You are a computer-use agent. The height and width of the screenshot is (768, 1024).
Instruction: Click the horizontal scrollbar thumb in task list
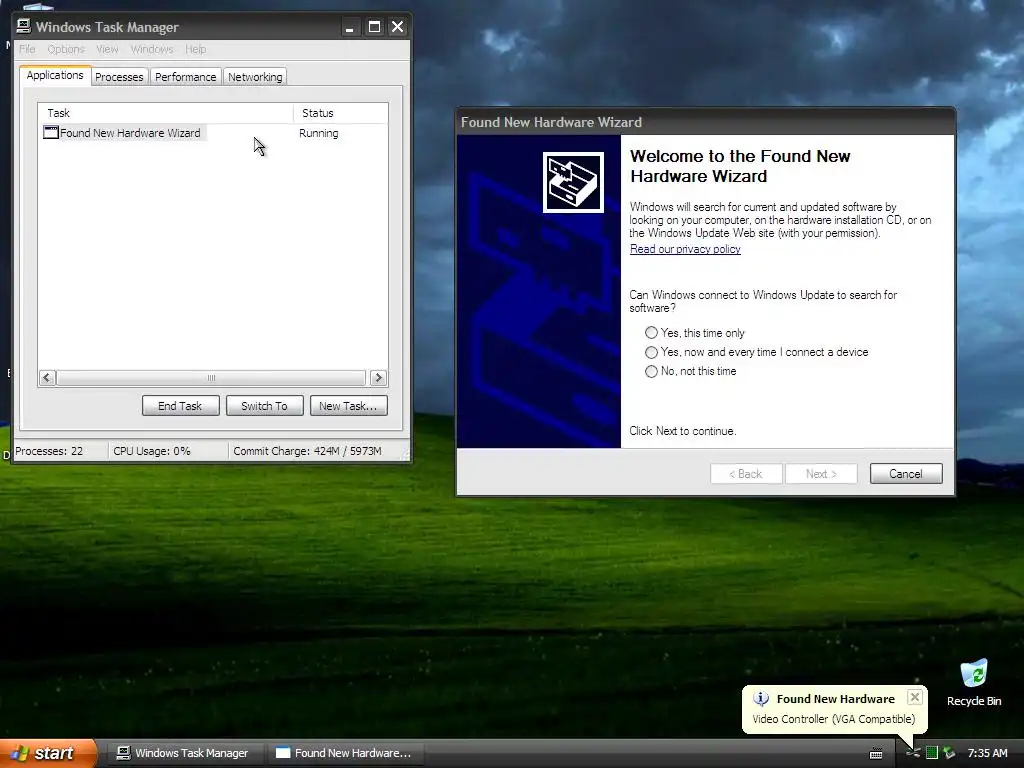211,377
